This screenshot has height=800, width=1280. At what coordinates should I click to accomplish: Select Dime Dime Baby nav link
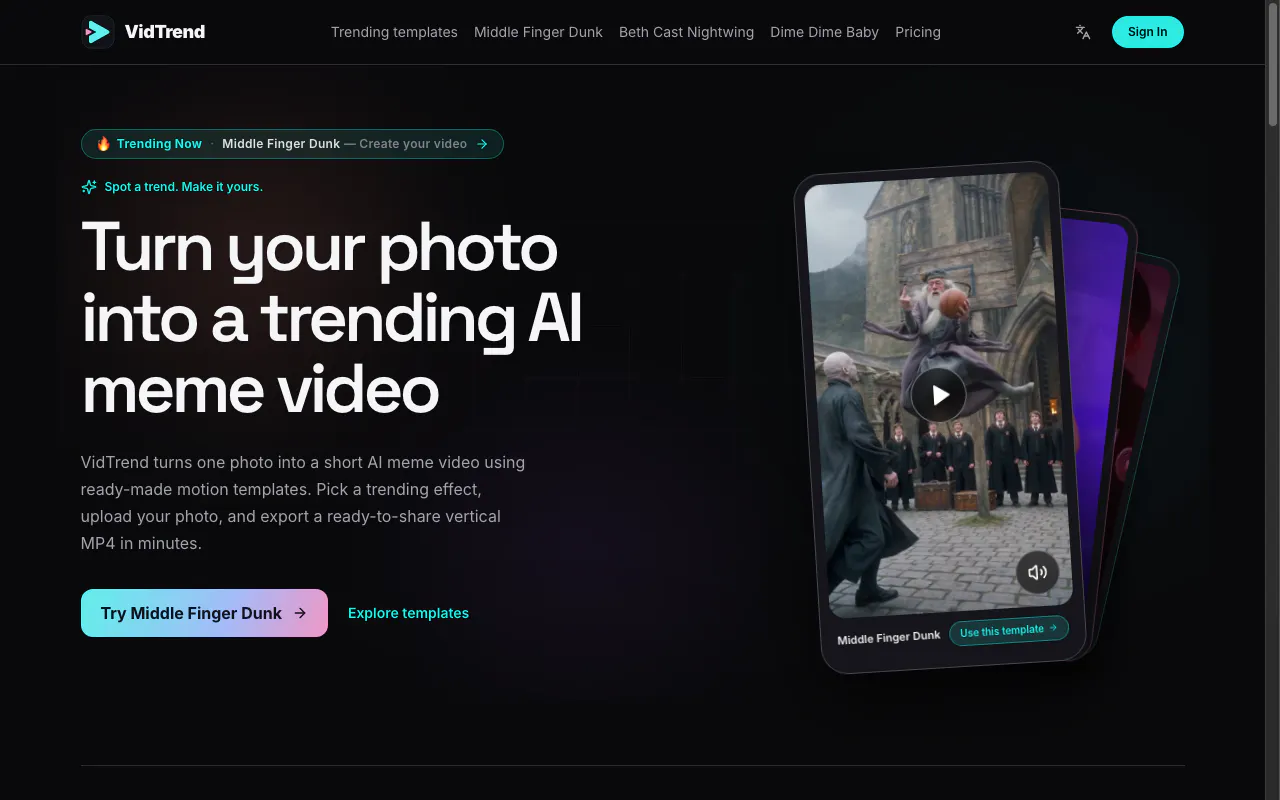(824, 32)
